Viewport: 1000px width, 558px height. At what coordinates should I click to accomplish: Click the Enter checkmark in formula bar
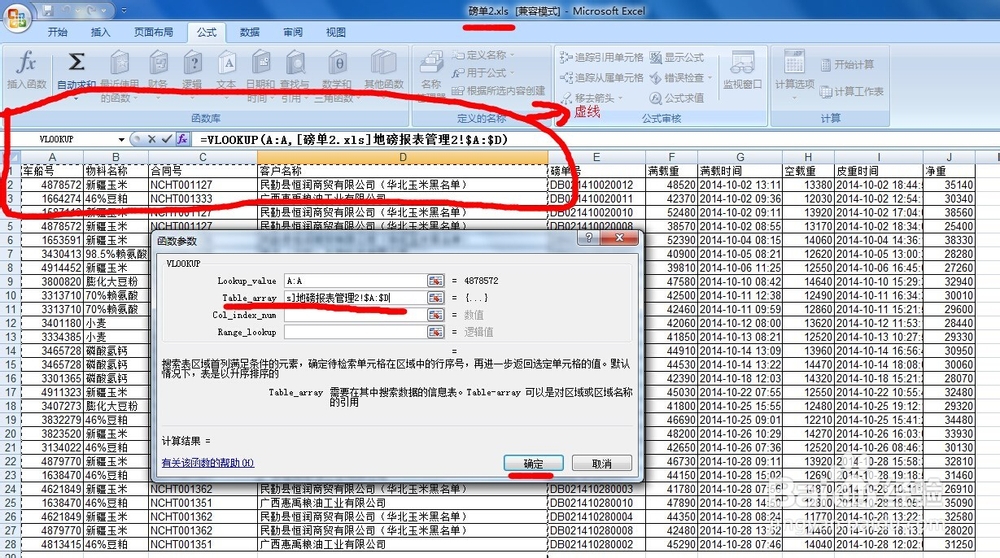[166, 139]
